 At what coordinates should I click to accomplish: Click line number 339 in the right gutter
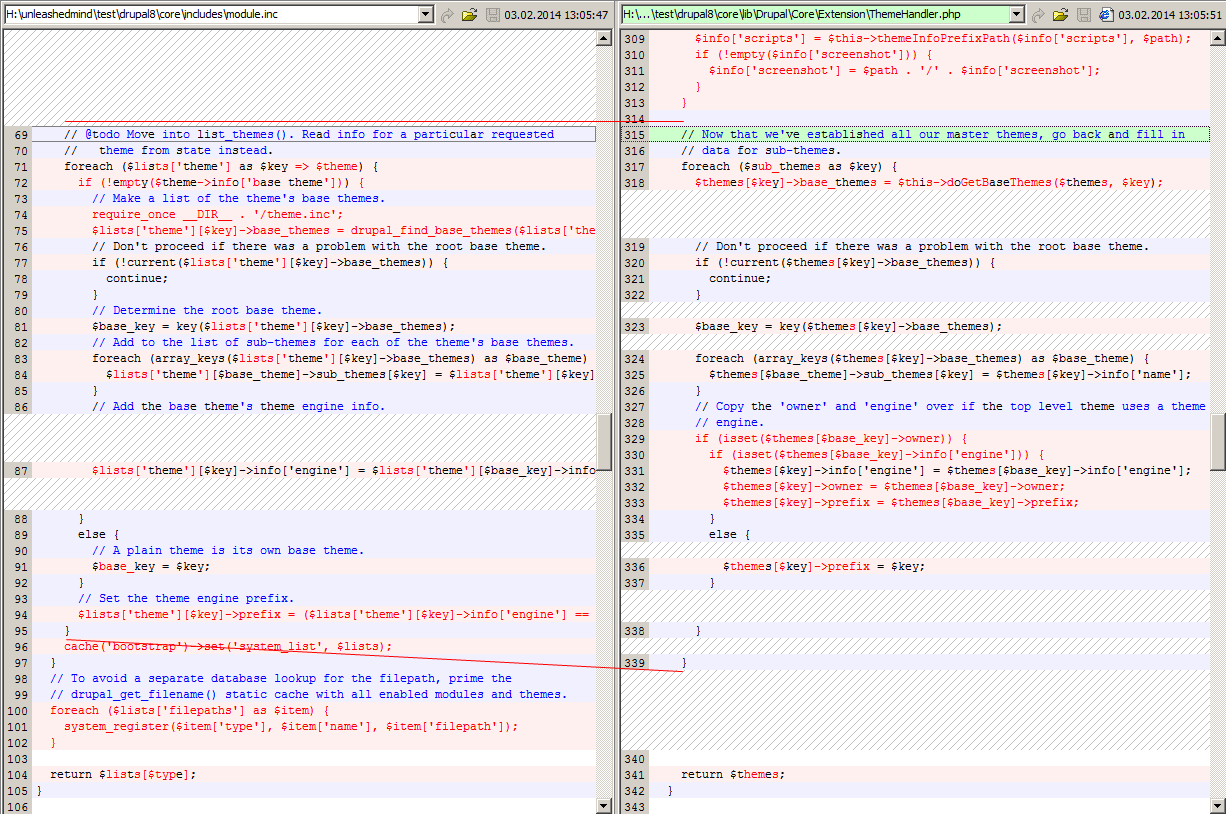pos(634,661)
